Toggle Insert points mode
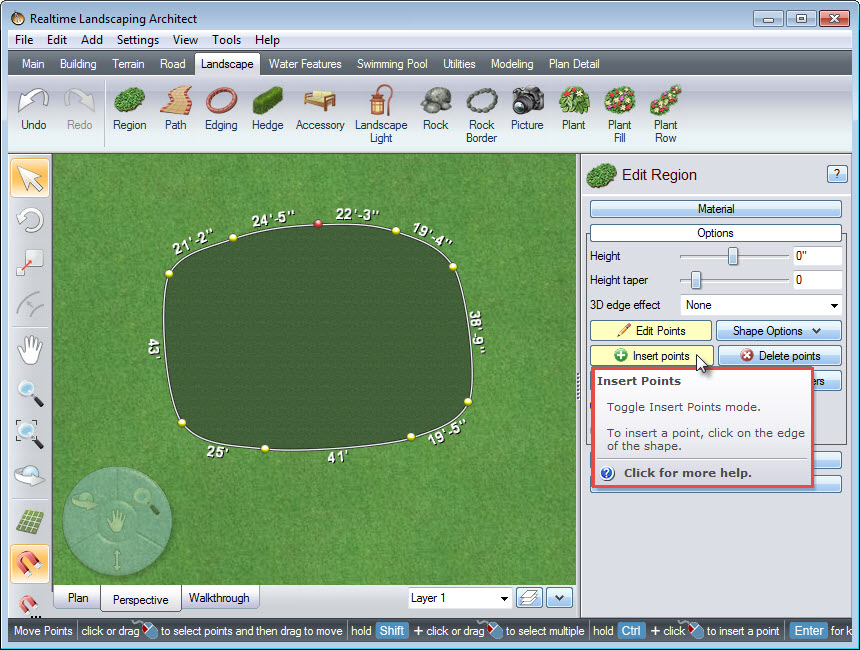This screenshot has width=860, height=650. click(x=652, y=355)
